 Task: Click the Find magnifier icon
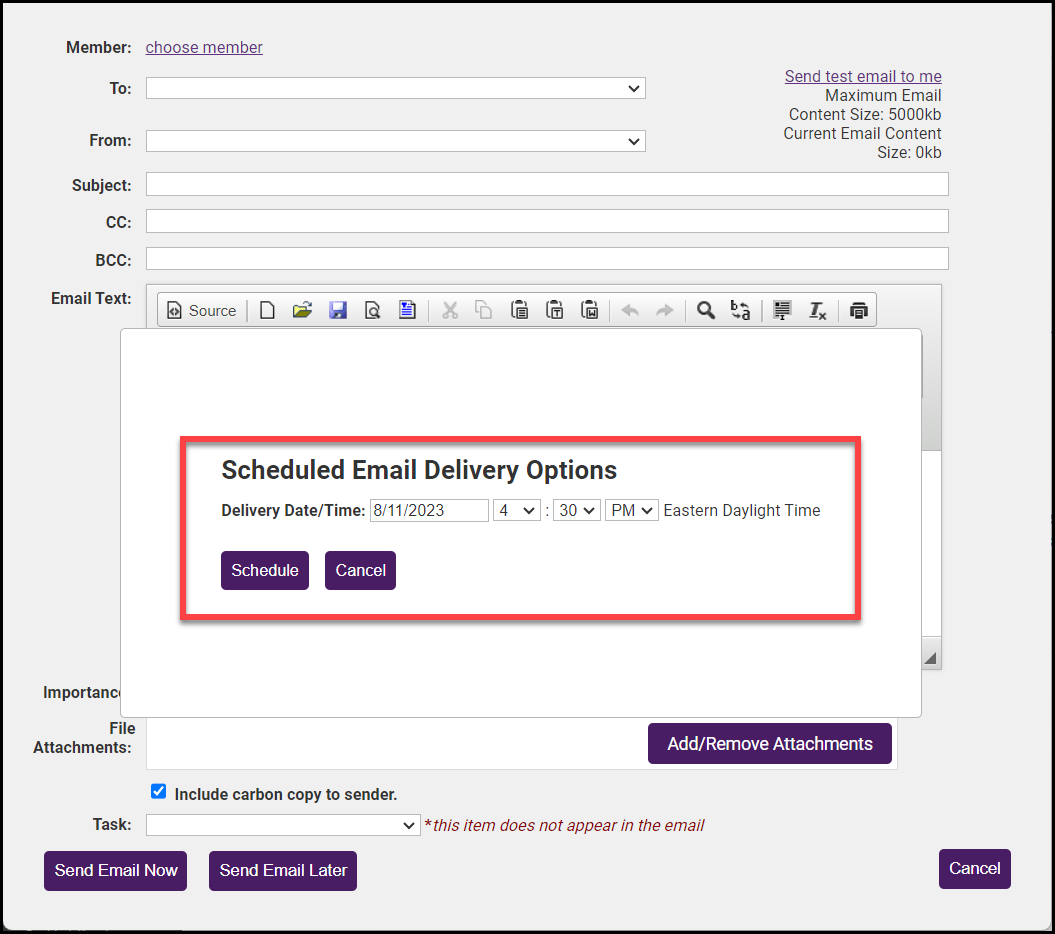[706, 311]
